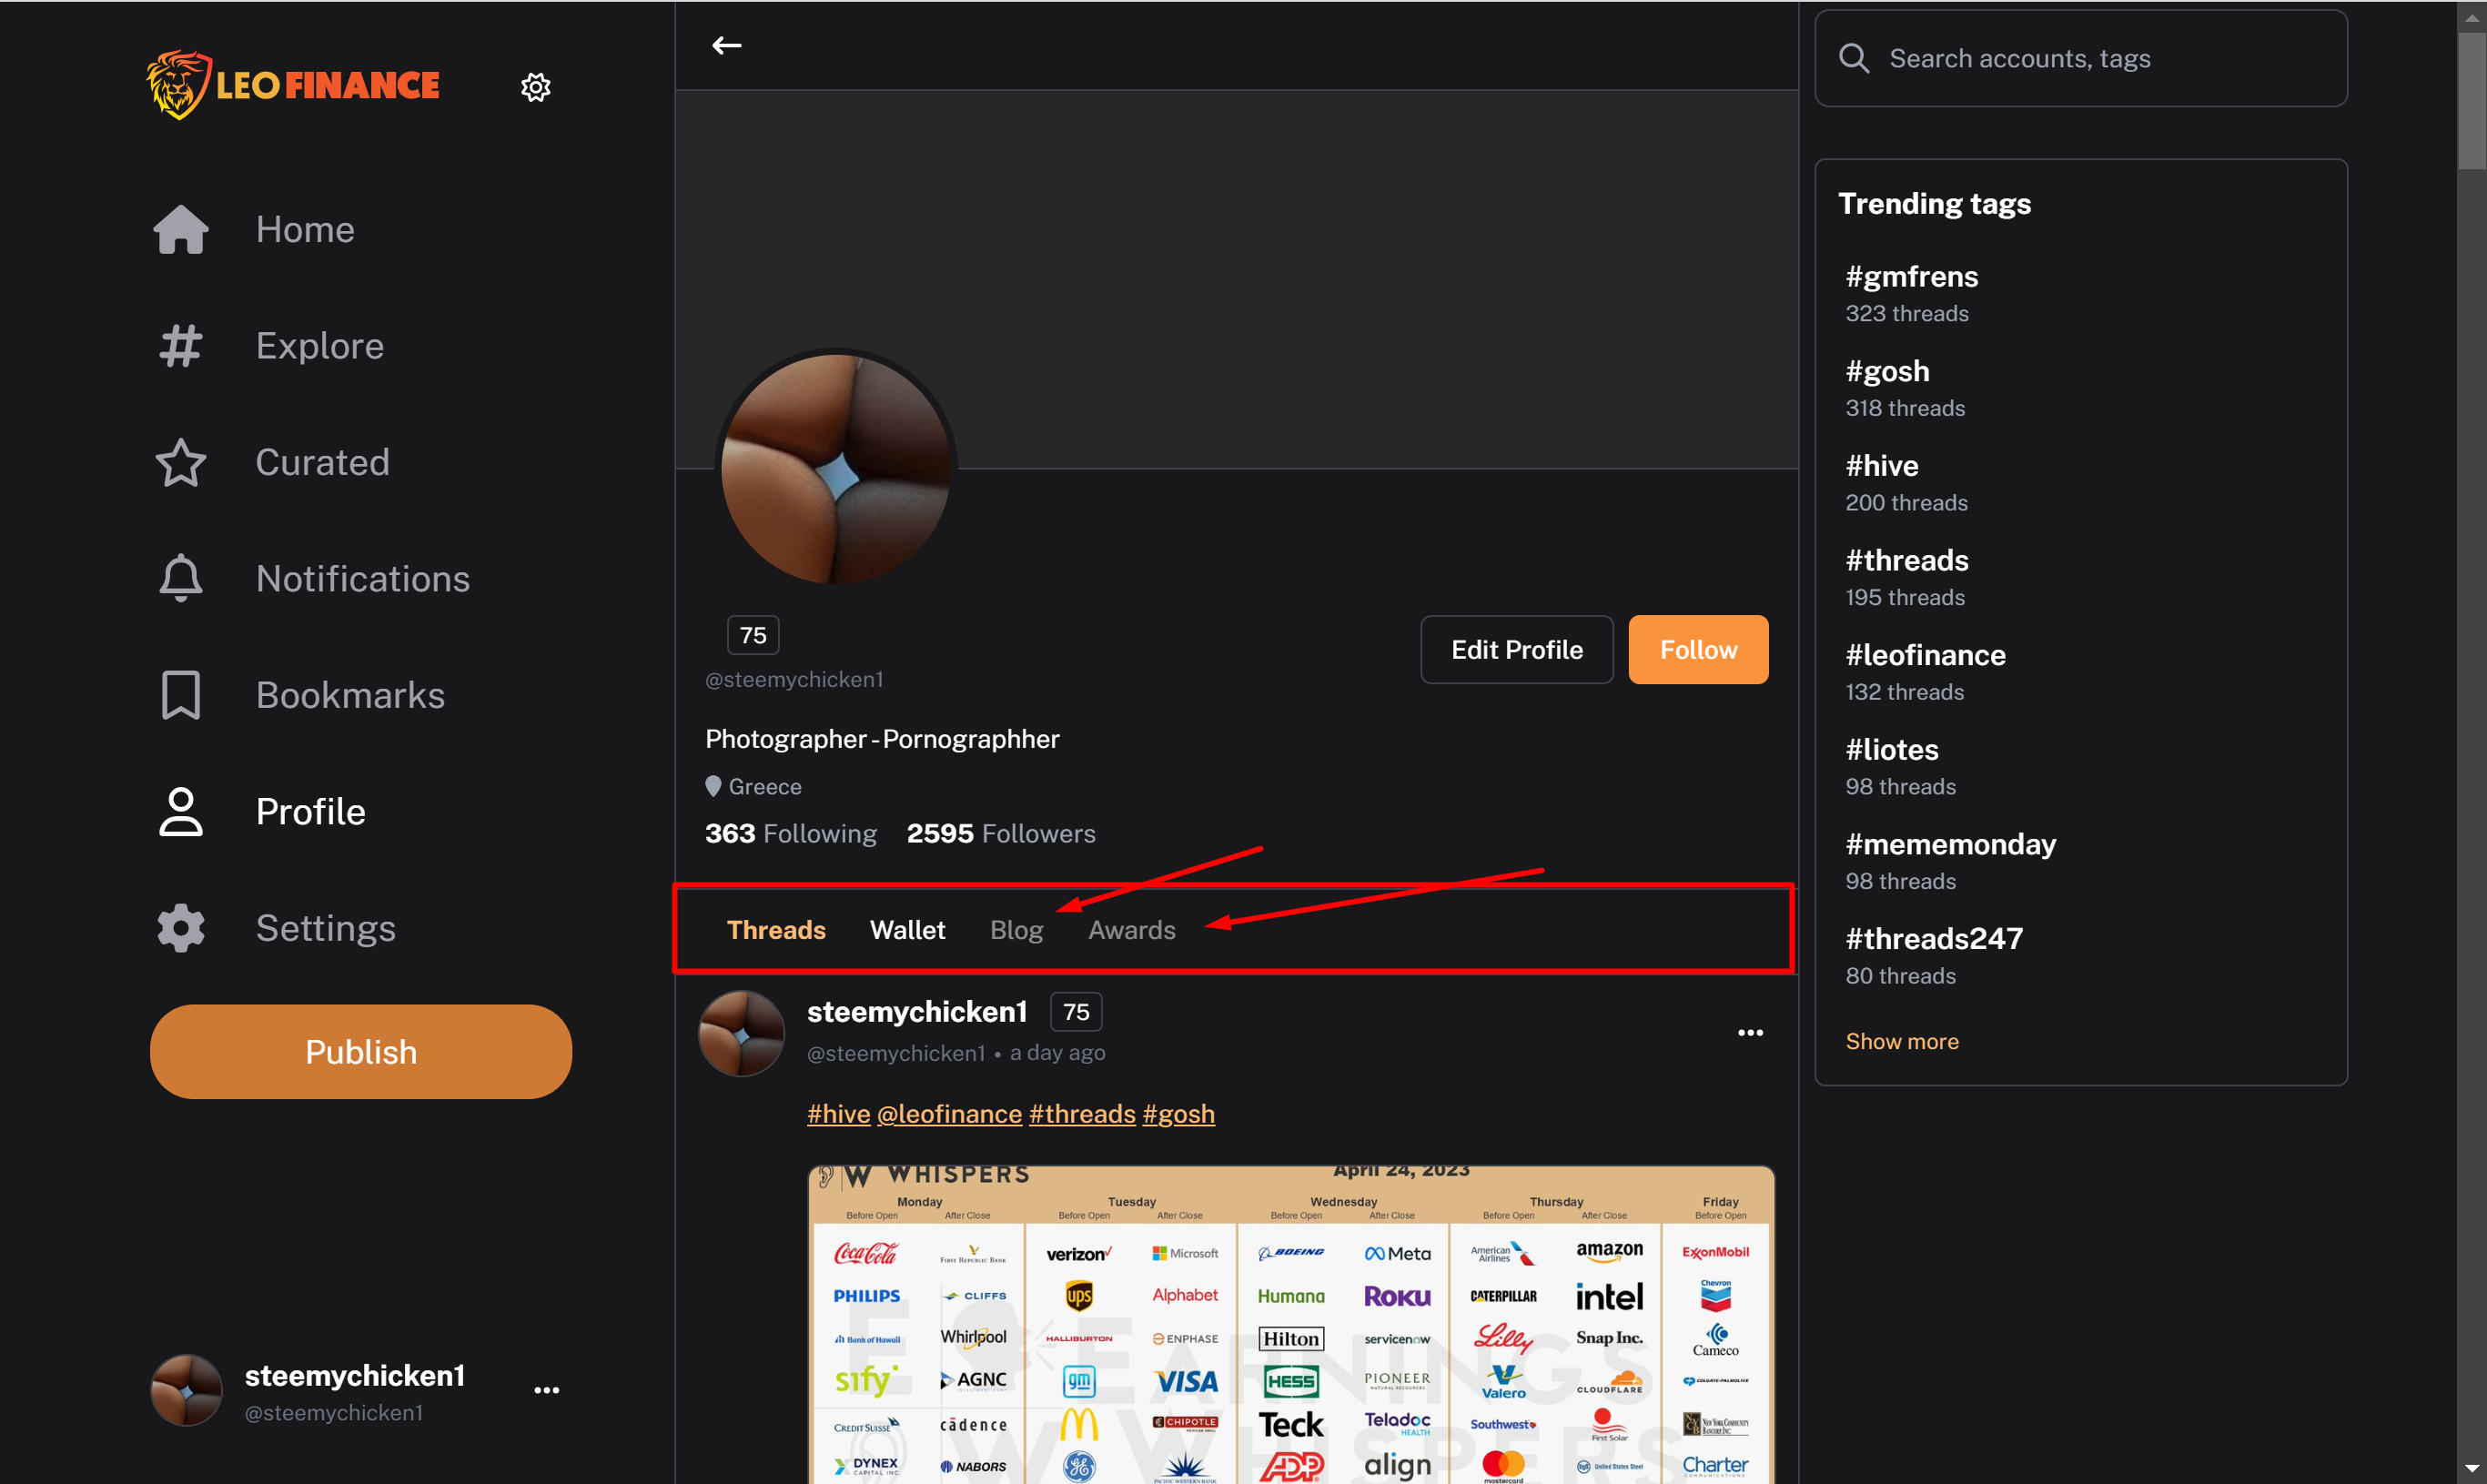View the 363 Following list
Screen dimensions: 2487x1484
[x=791, y=834]
